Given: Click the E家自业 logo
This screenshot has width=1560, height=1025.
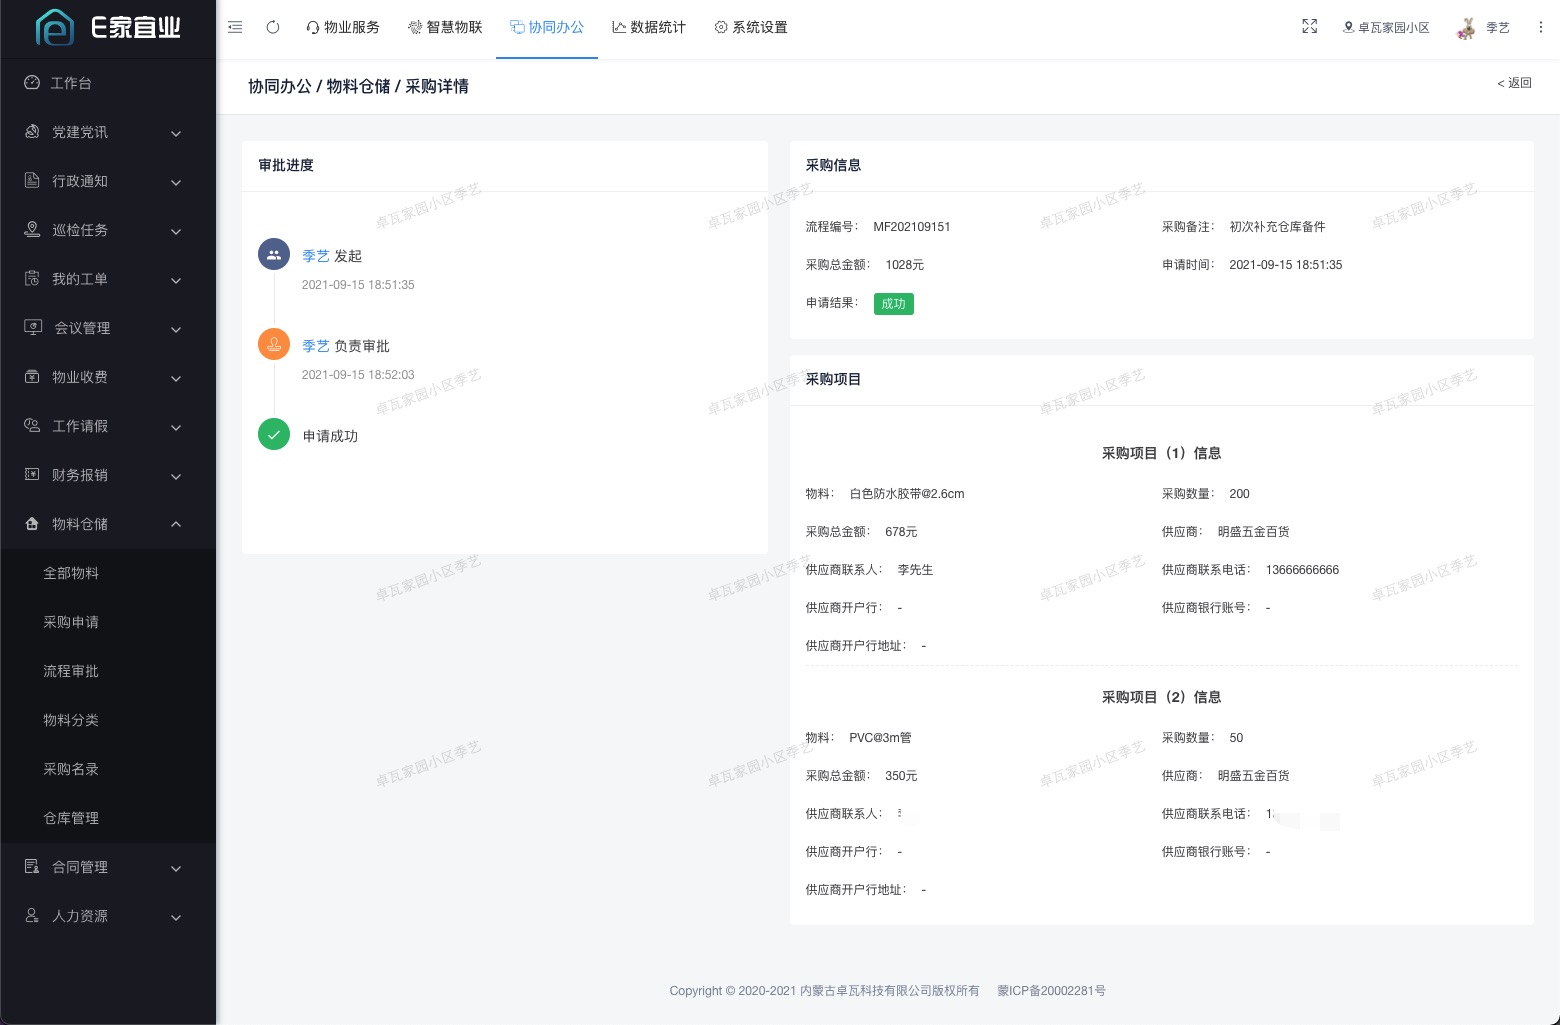Looking at the screenshot, I should (108, 28).
